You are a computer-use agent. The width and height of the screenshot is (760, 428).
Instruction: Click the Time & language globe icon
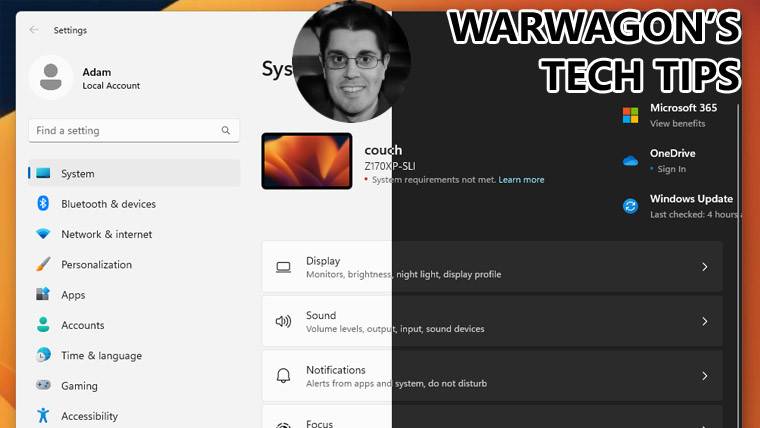pos(43,355)
